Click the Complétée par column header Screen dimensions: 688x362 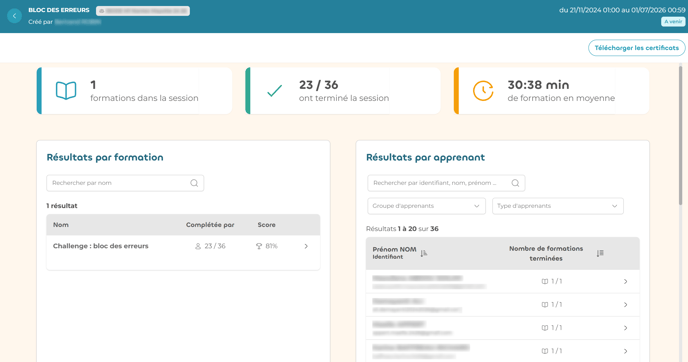[210, 225]
